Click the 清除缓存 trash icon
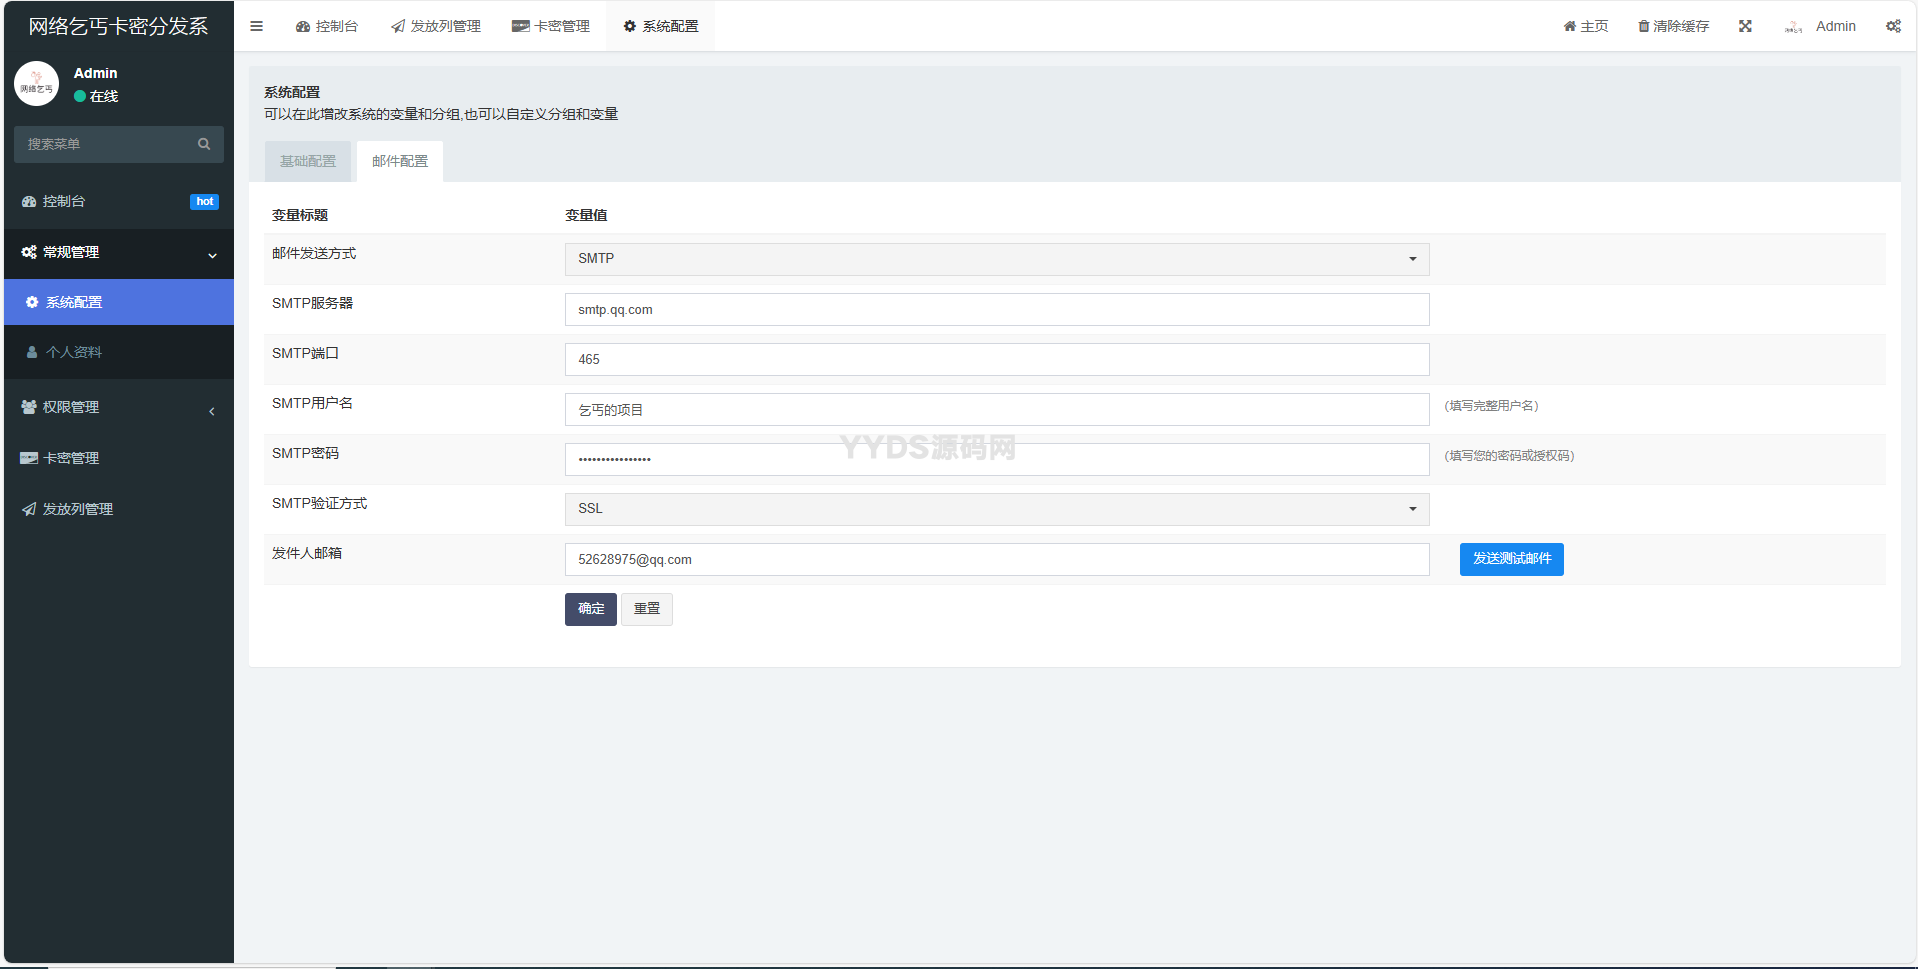Screen dimensions: 1918x969 [1643, 26]
